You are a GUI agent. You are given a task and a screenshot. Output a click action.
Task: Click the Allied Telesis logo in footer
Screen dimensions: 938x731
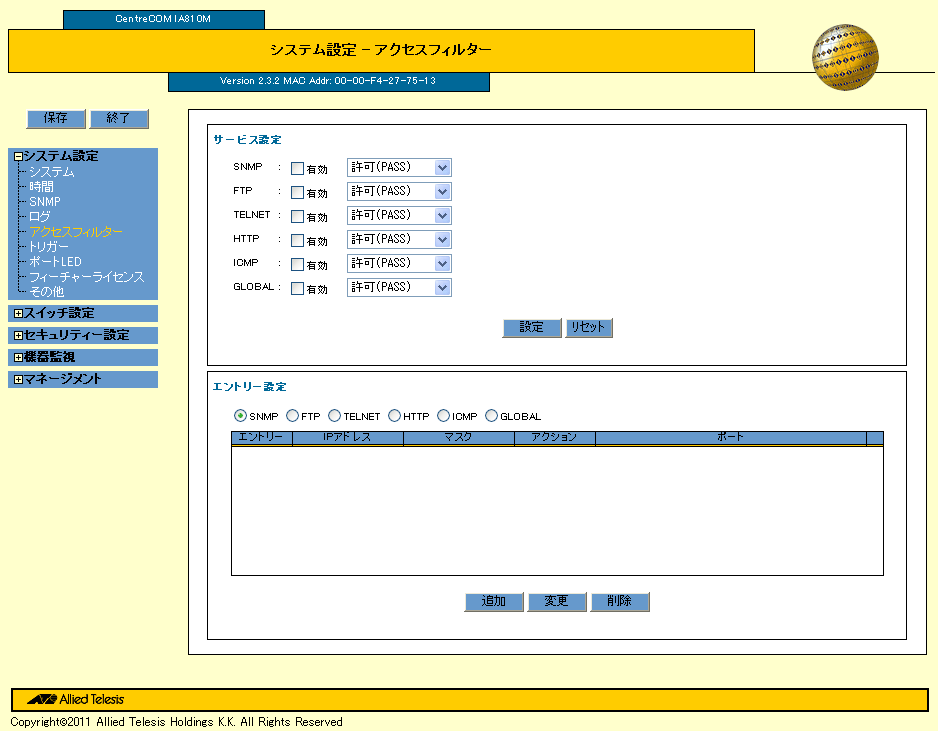tap(76, 699)
